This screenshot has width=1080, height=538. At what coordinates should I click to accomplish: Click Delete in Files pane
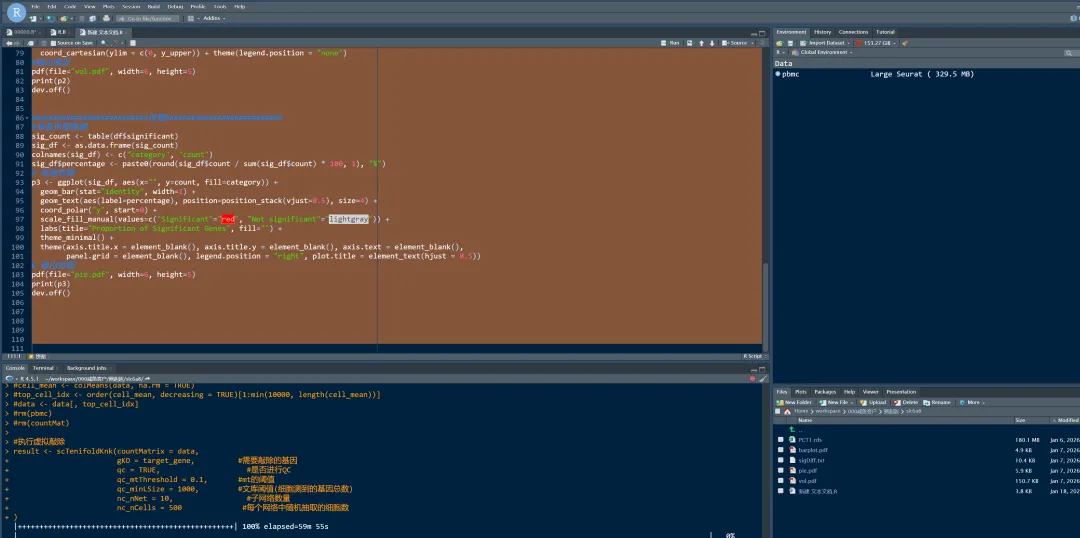(x=906, y=402)
